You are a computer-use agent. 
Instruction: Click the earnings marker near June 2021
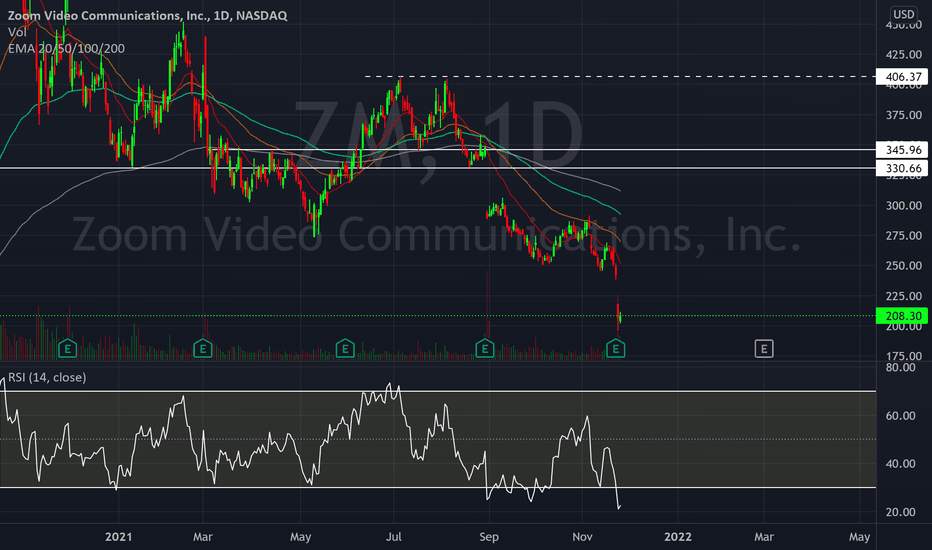tap(345, 348)
